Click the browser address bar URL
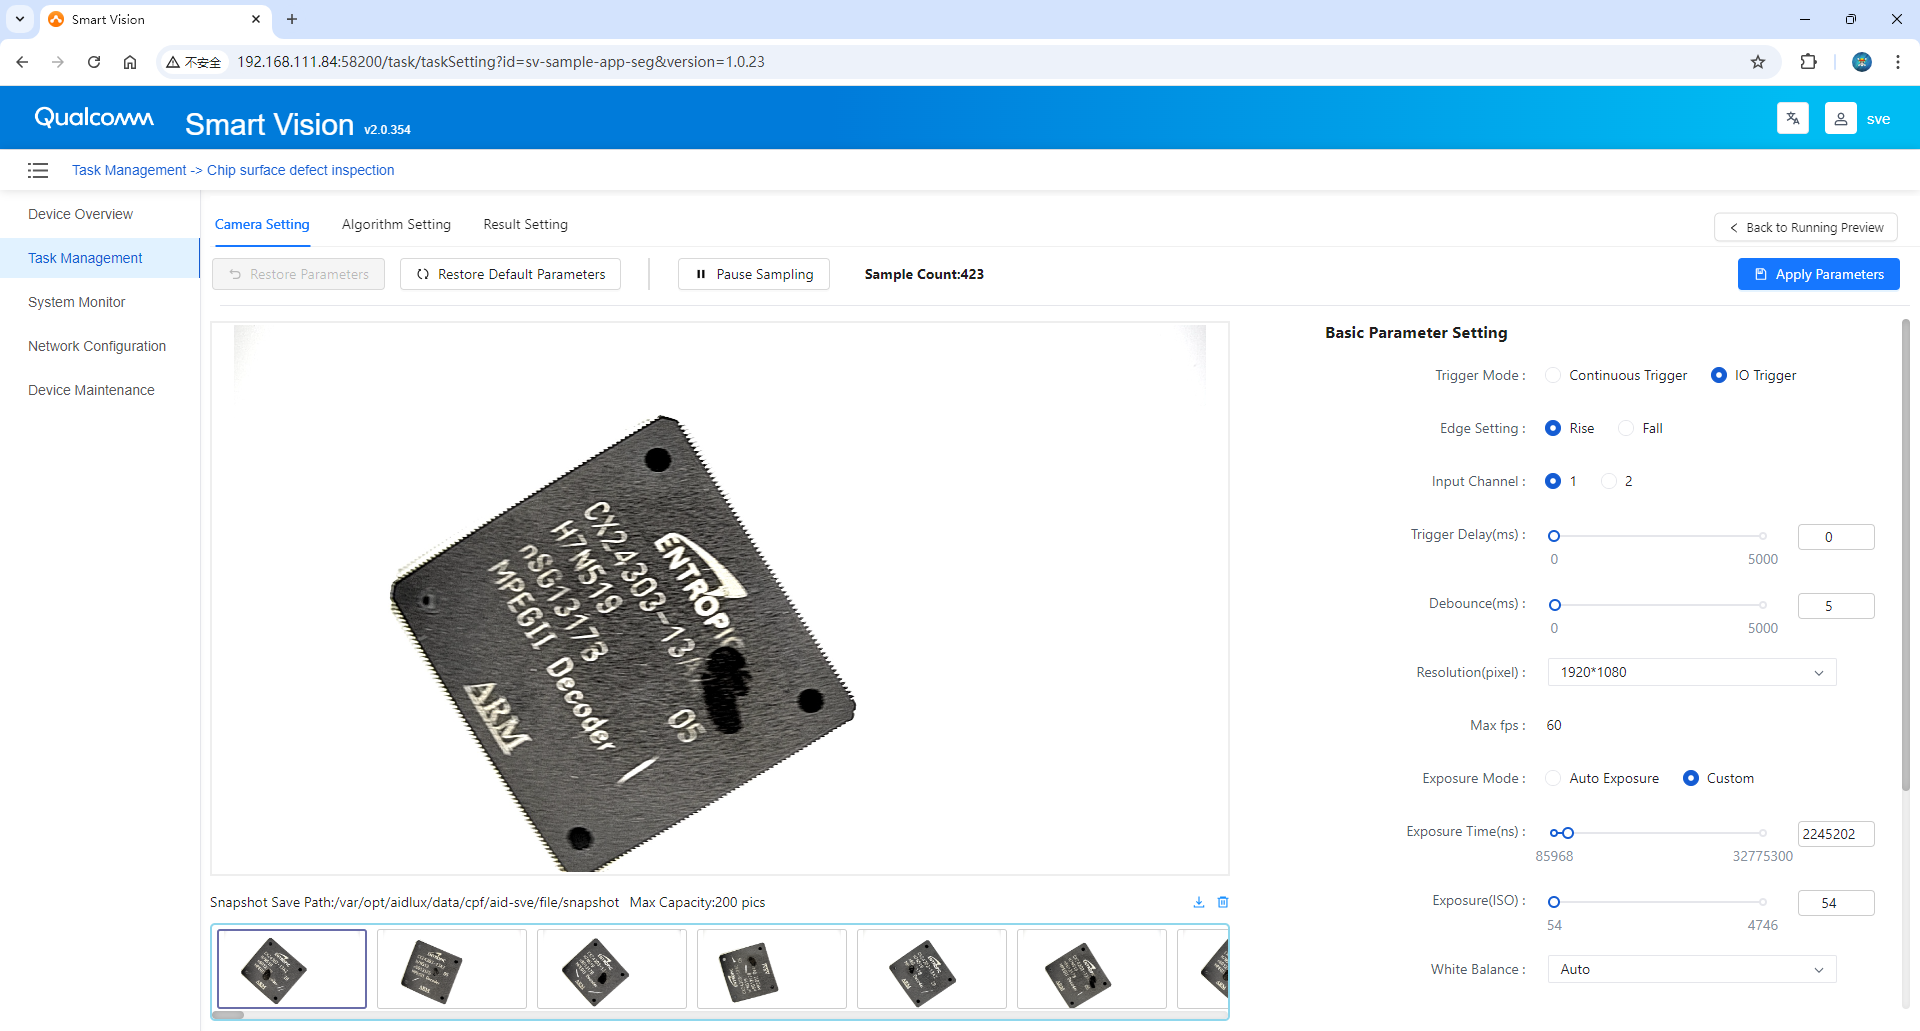1920x1031 pixels. 500,62
